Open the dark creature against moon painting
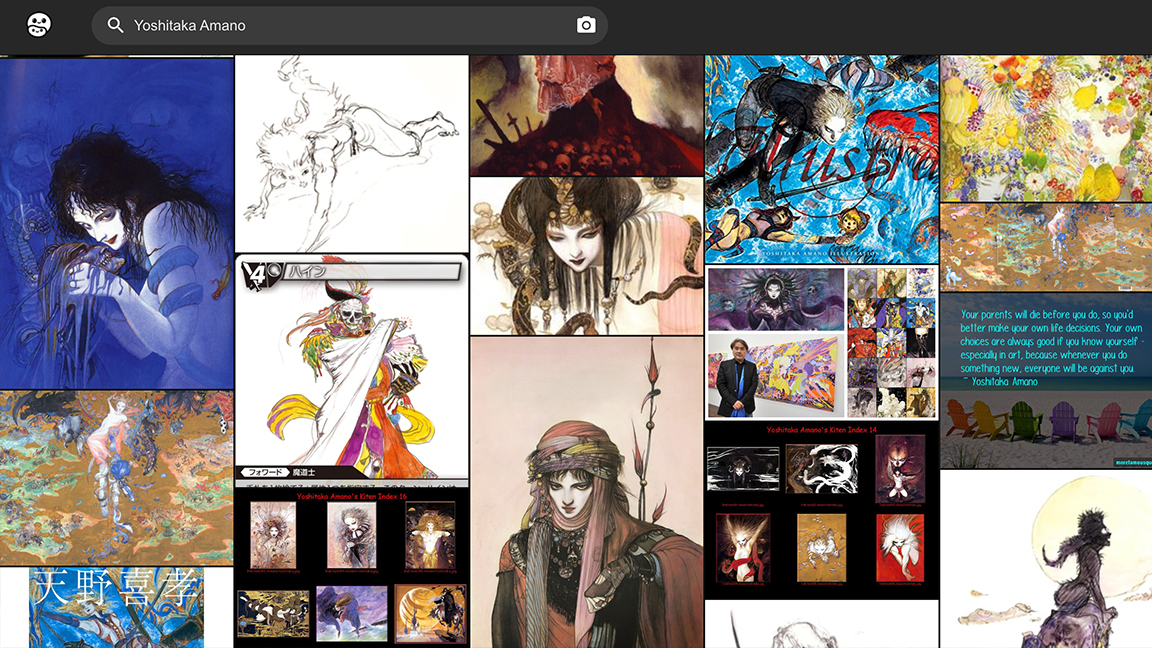The width and height of the screenshot is (1152, 648). (1046, 559)
